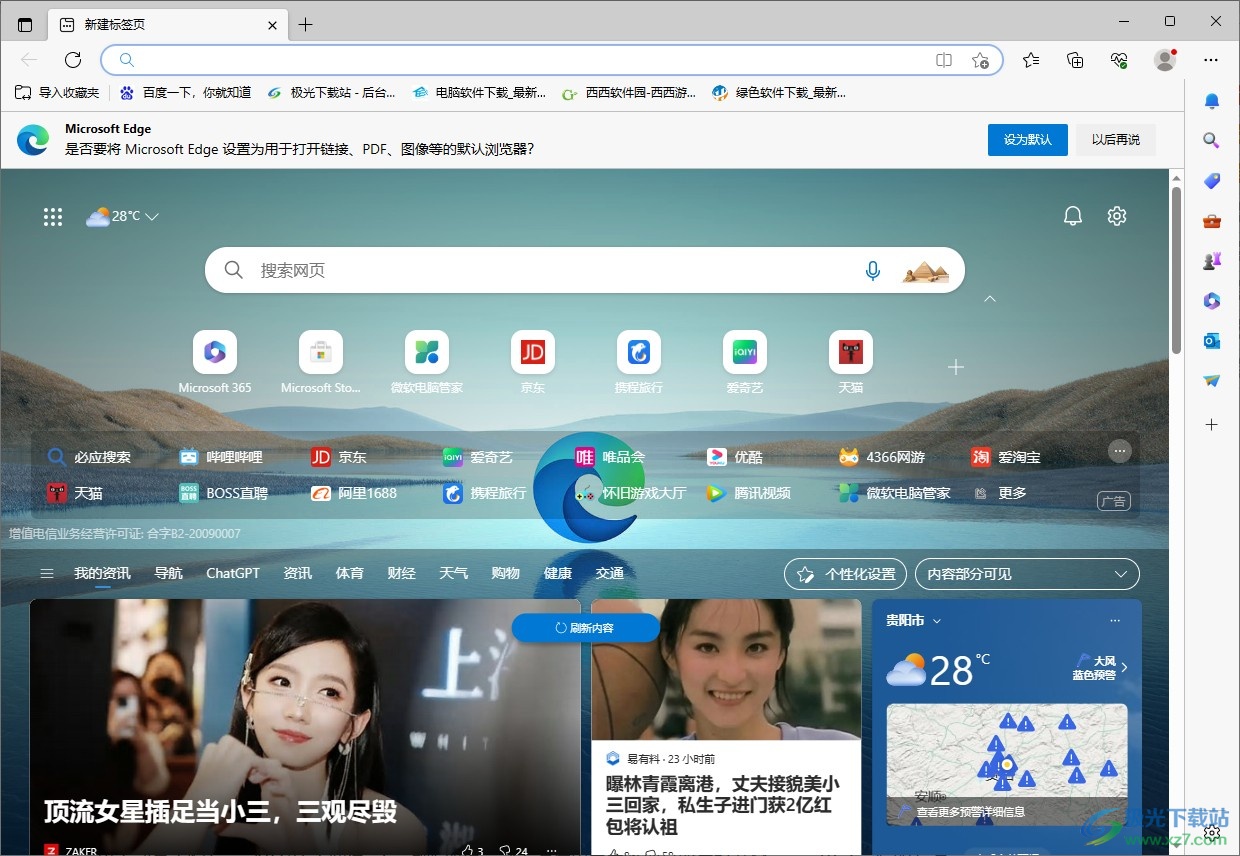
Task: Open the apps grid launcher icon
Action: click(53, 216)
